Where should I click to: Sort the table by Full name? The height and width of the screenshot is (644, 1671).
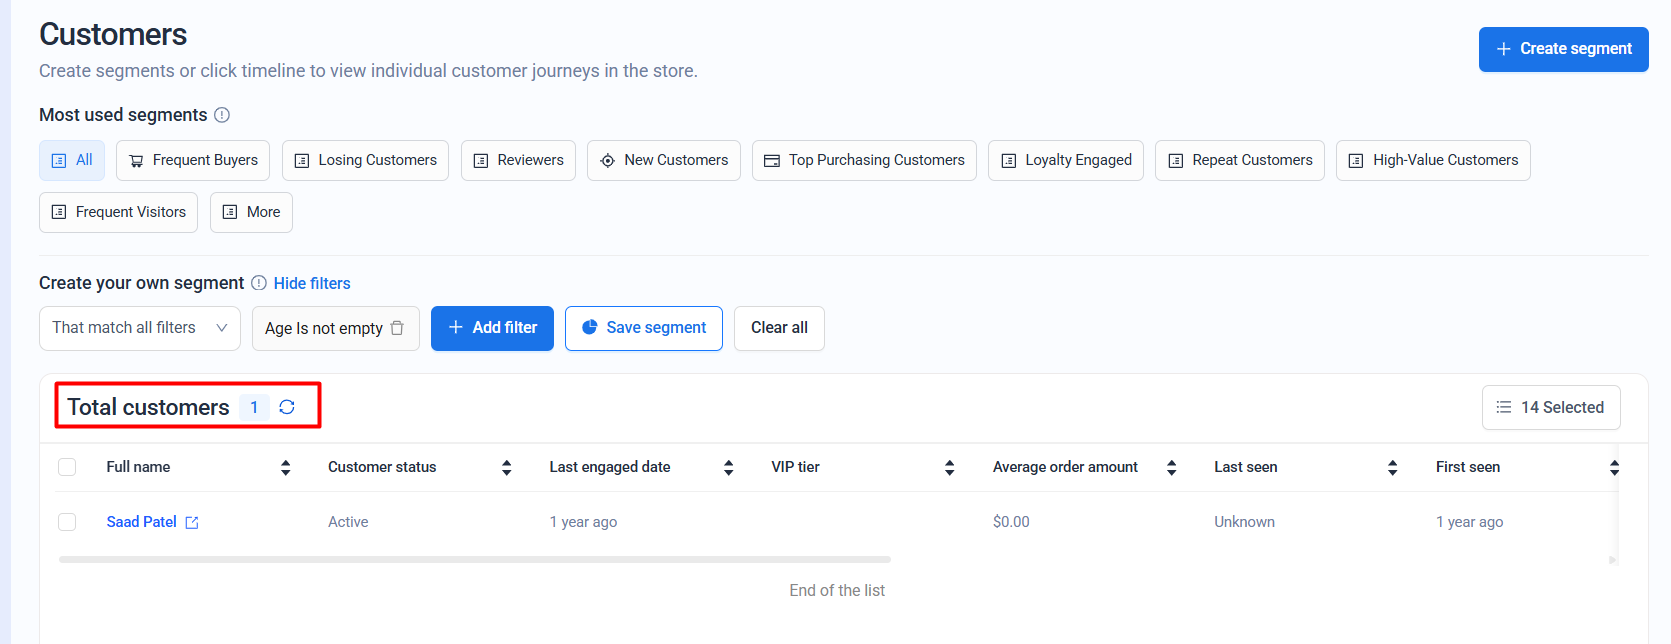(285, 467)
